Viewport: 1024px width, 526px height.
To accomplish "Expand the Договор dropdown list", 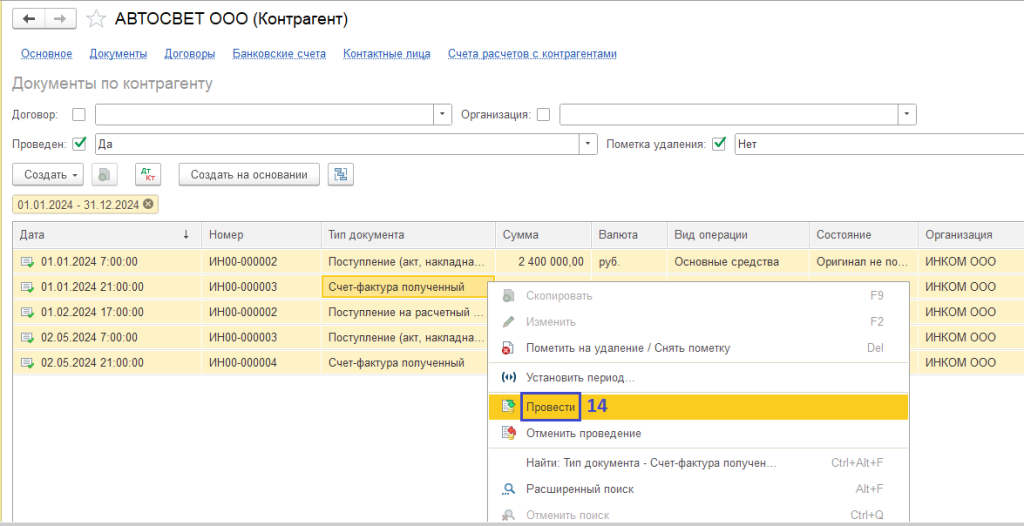I will (443, 115).
